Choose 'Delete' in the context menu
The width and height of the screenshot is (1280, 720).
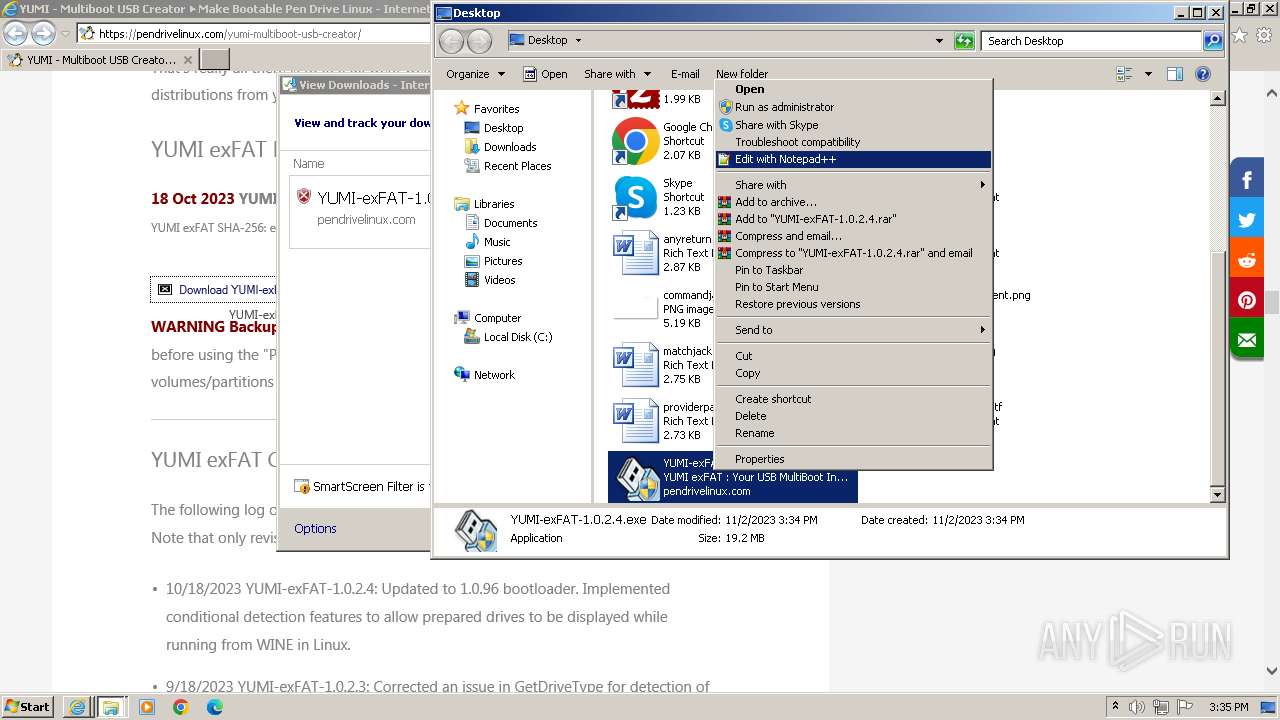click(x=853, y=416)
